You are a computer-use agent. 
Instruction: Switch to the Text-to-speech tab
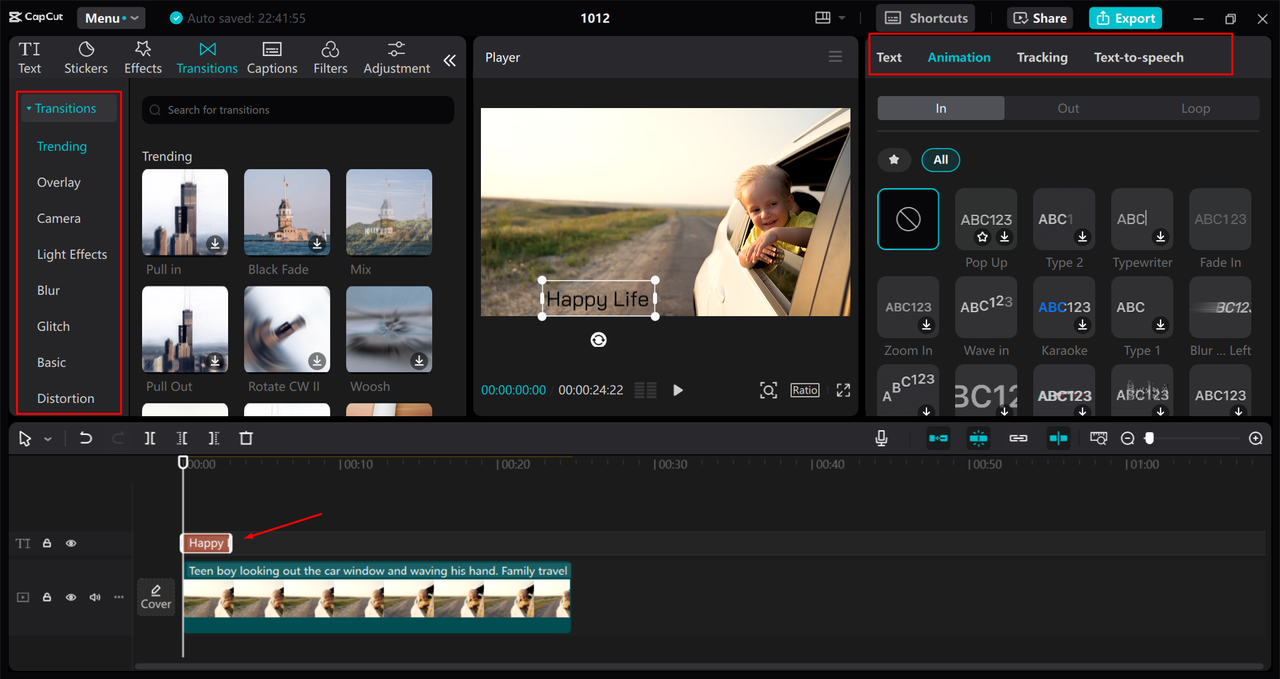pyautogui.click(x=1139, y=57)
